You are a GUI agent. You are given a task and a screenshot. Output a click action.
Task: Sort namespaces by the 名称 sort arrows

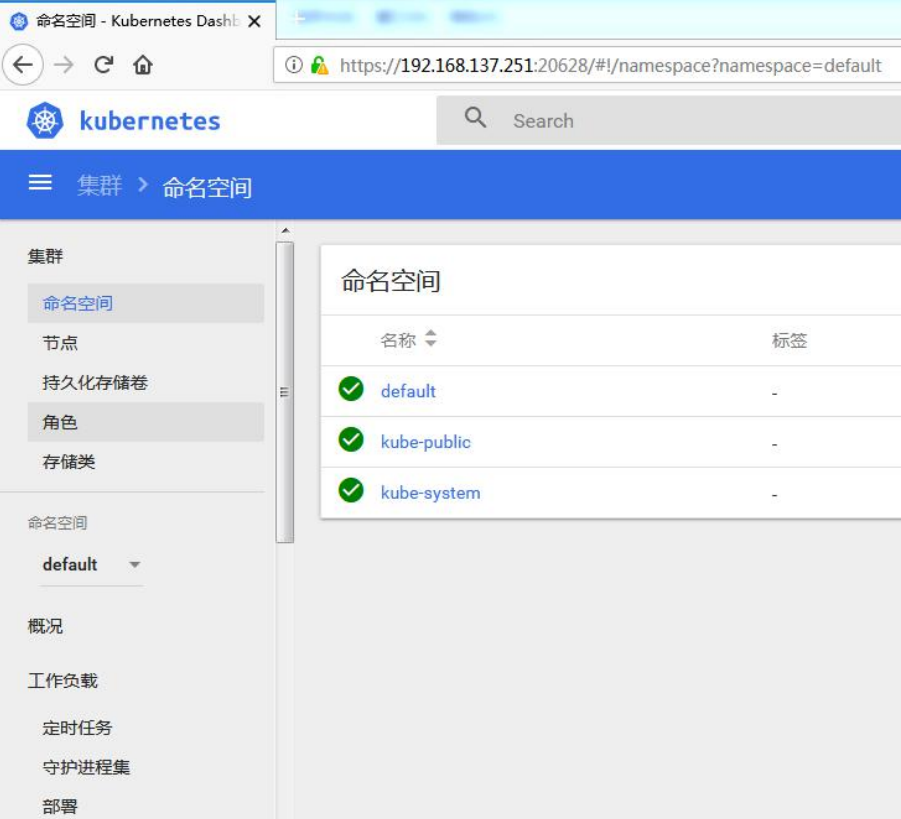(x=430, y=338)
